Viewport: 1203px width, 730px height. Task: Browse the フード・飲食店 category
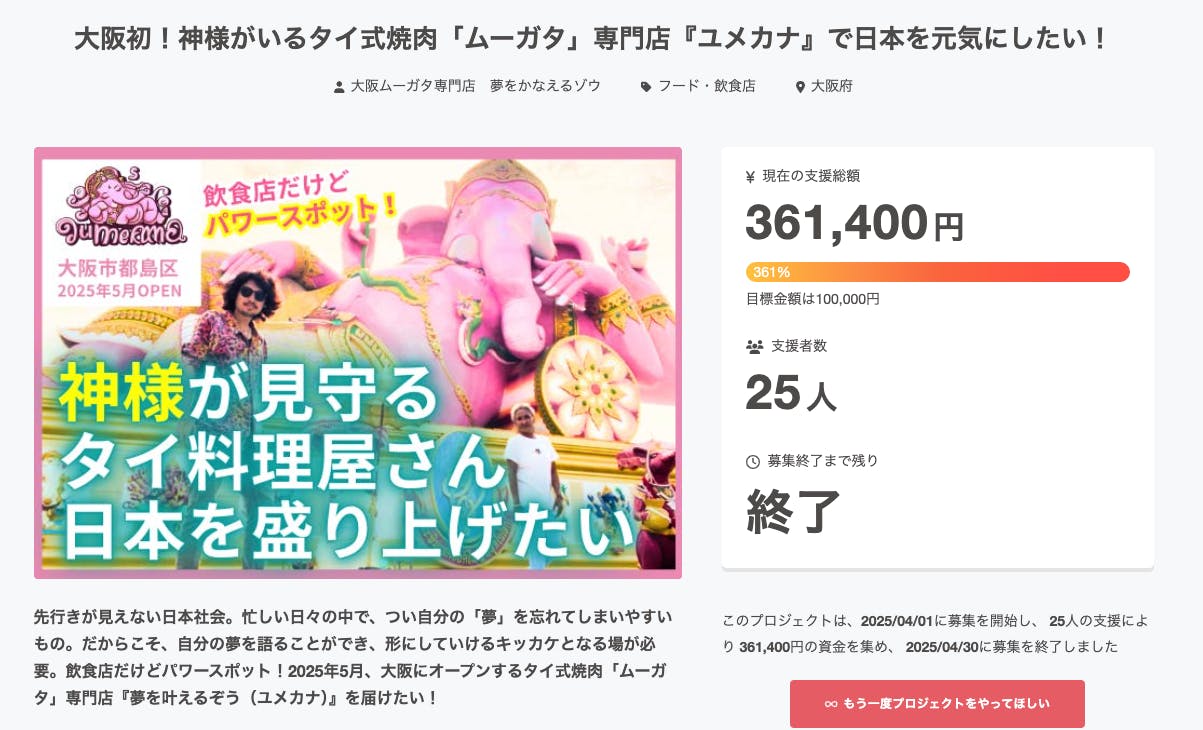click(706, 86)
